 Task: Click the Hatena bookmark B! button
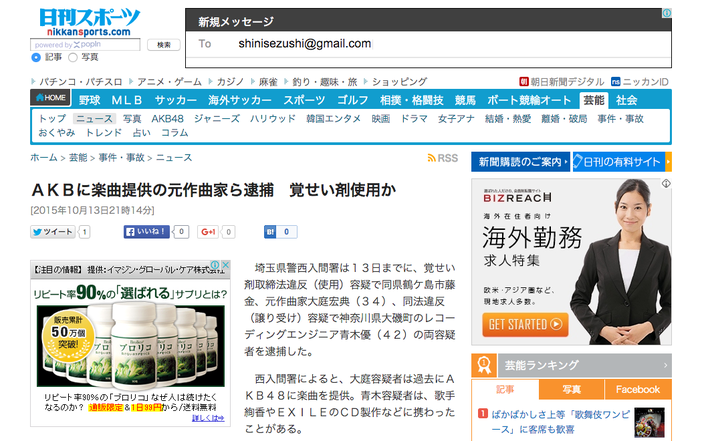[x=270, y=231]
